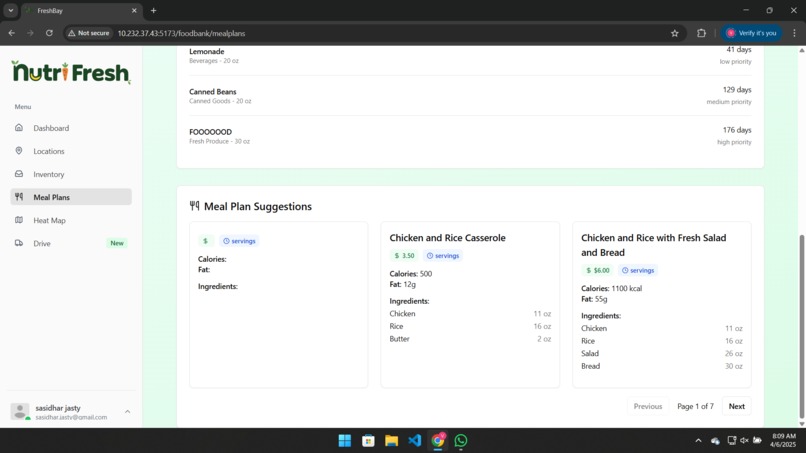
Task: Open Inventory section
Action: click(49, 174)
